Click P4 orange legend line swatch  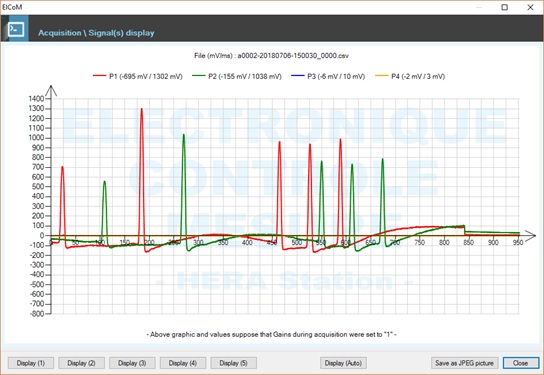pyautogui.click(x=382, y=76)
